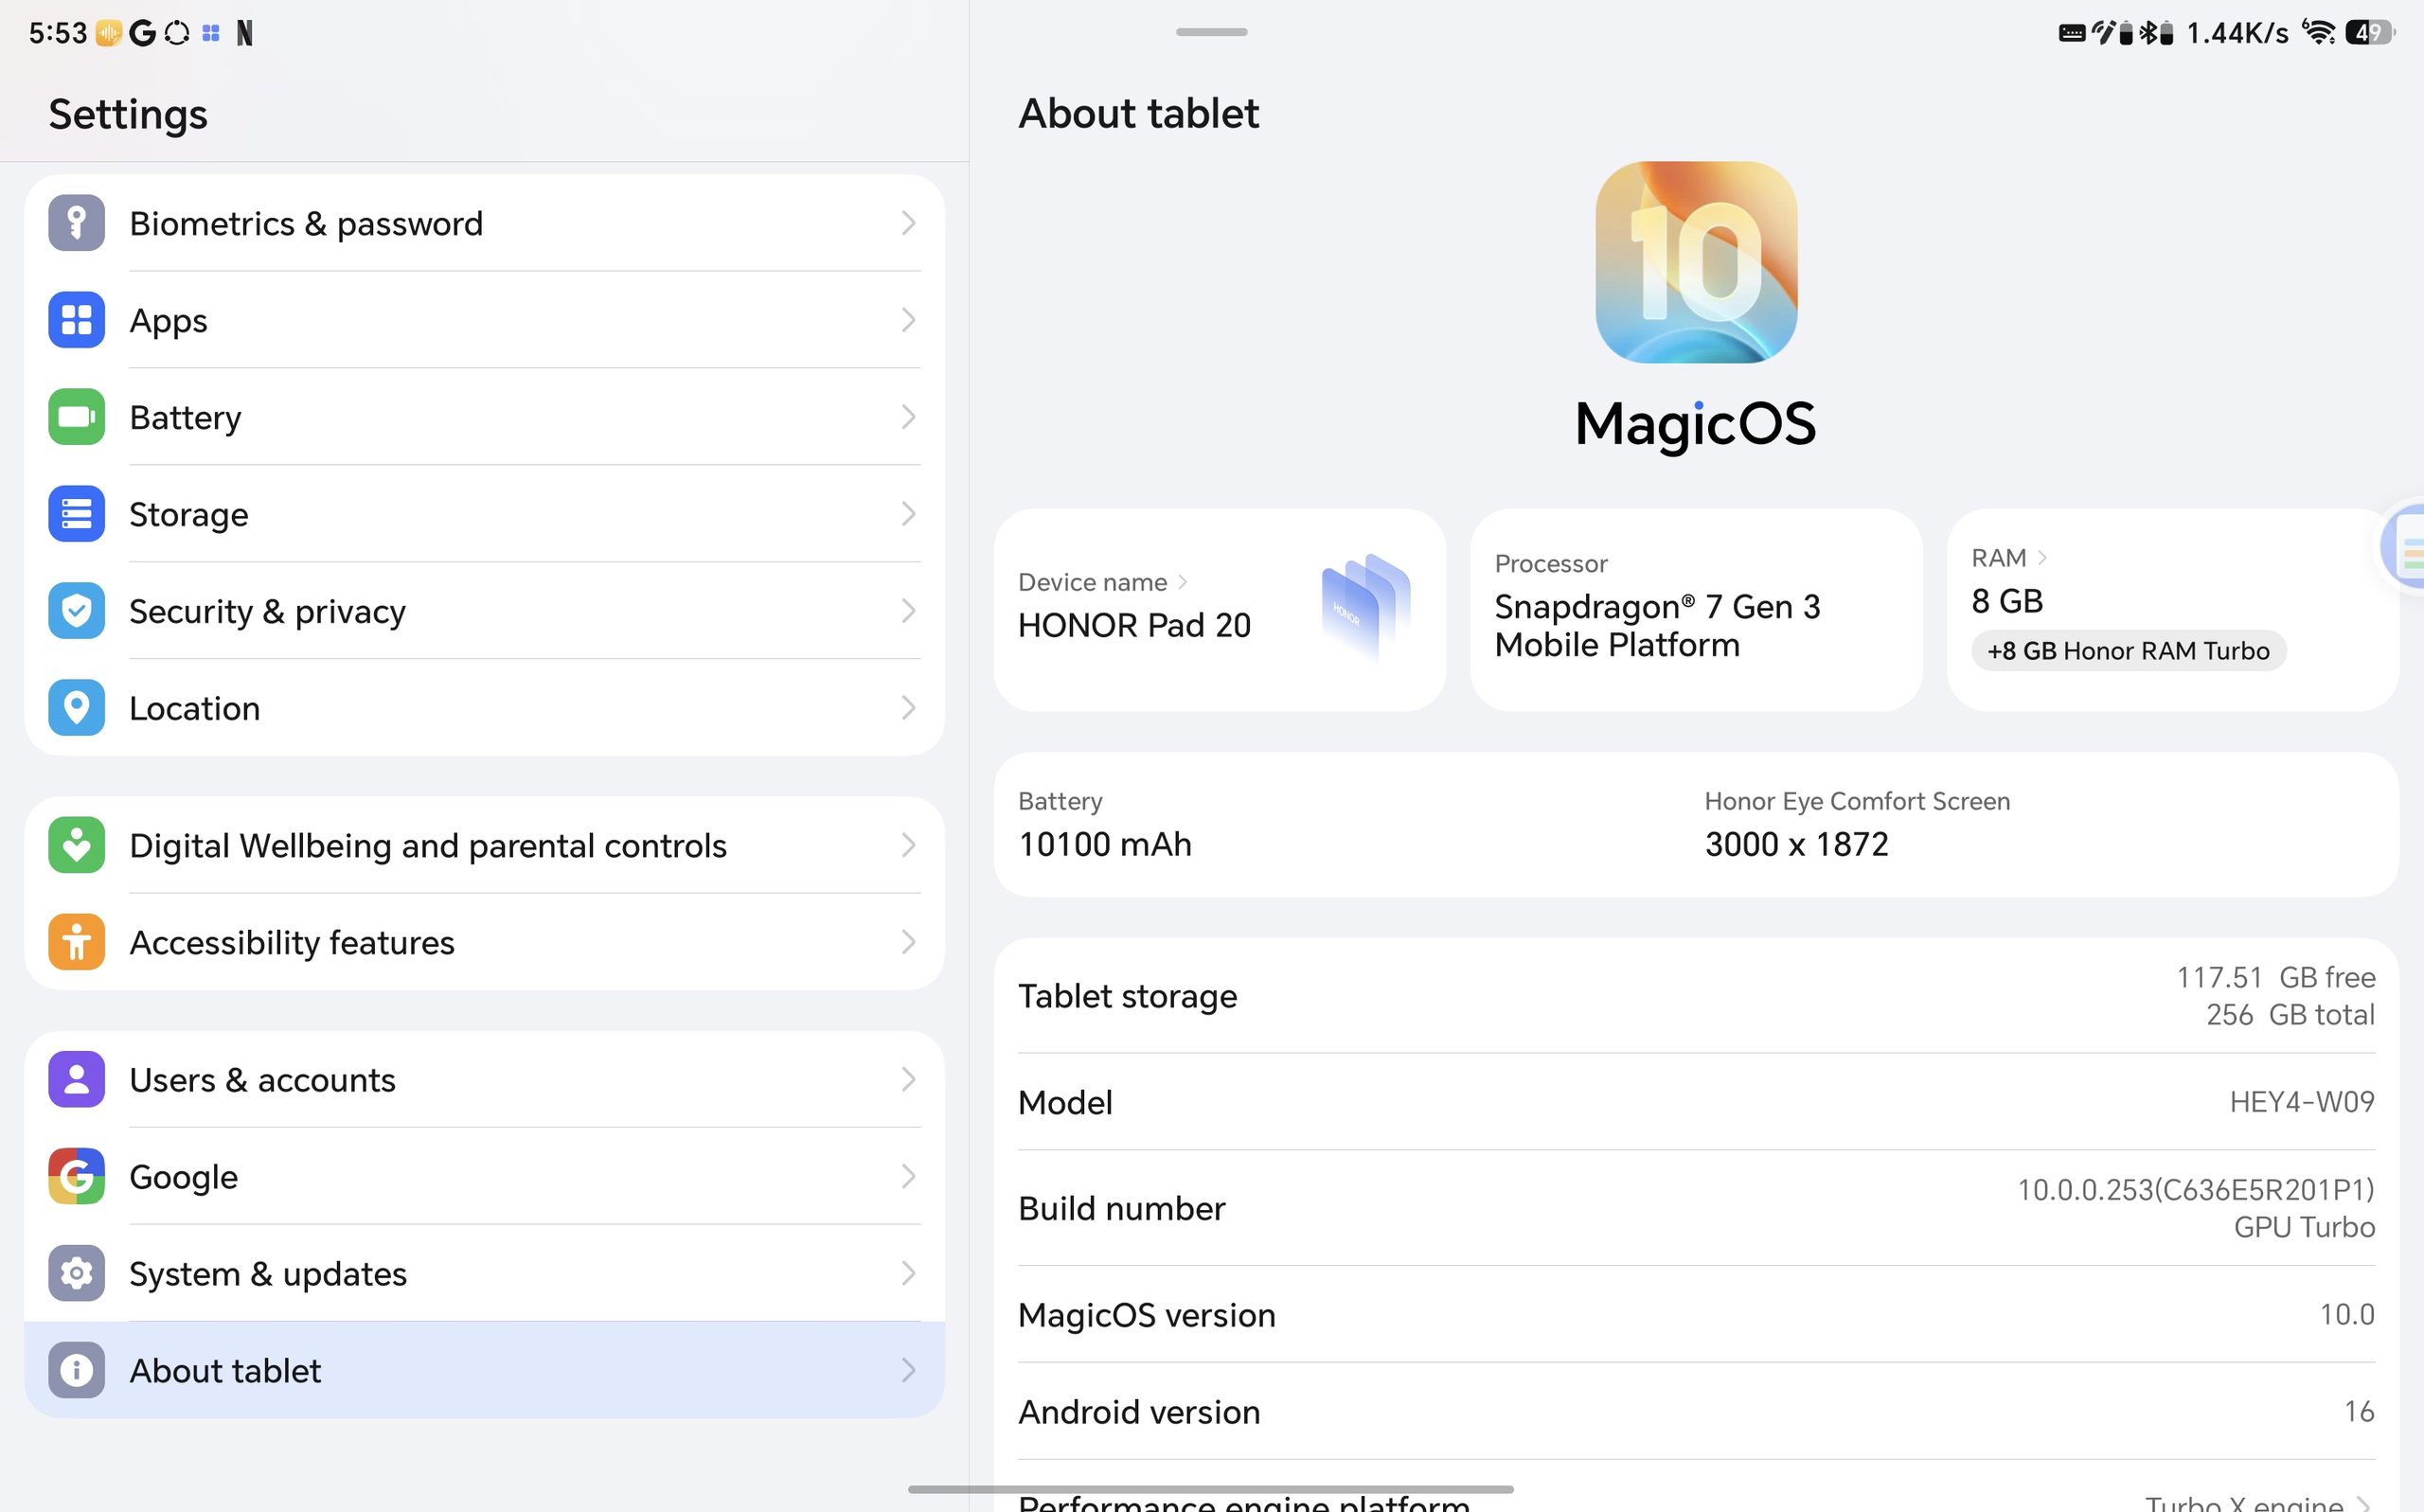Tap the Processor Snapdragon 7 Gen 3 card
The image size is (2424, 1512).
[1696, 610]
